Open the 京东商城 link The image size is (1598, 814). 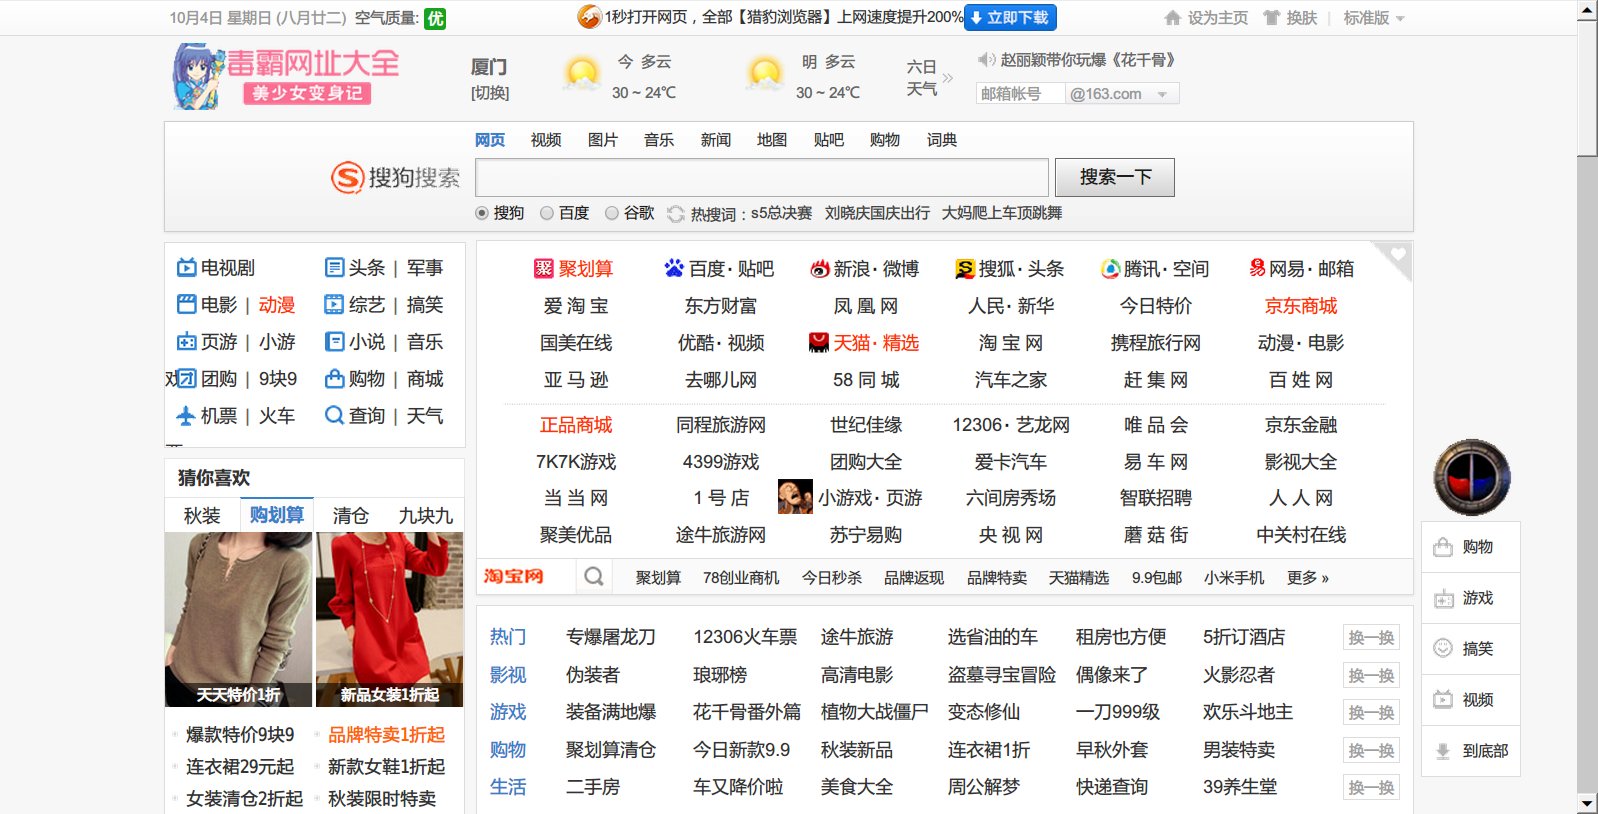tap(1301, 306)
